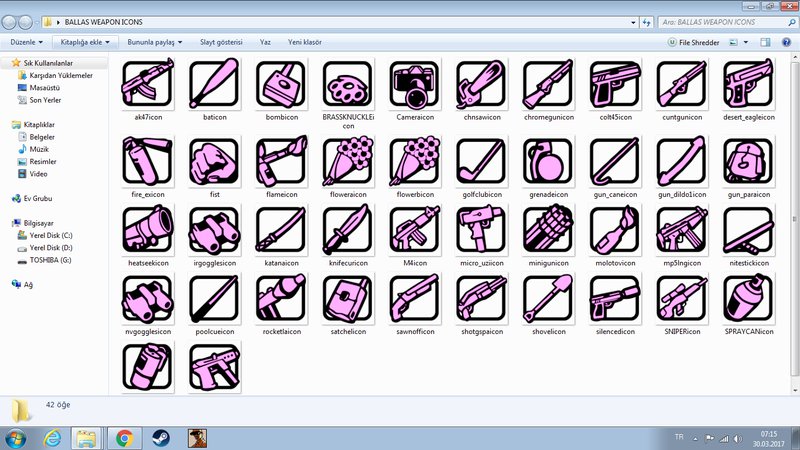This screenshot has height=450, width=800.
Task: Open the view options dropdown arrow
Action: pos(746,42)
